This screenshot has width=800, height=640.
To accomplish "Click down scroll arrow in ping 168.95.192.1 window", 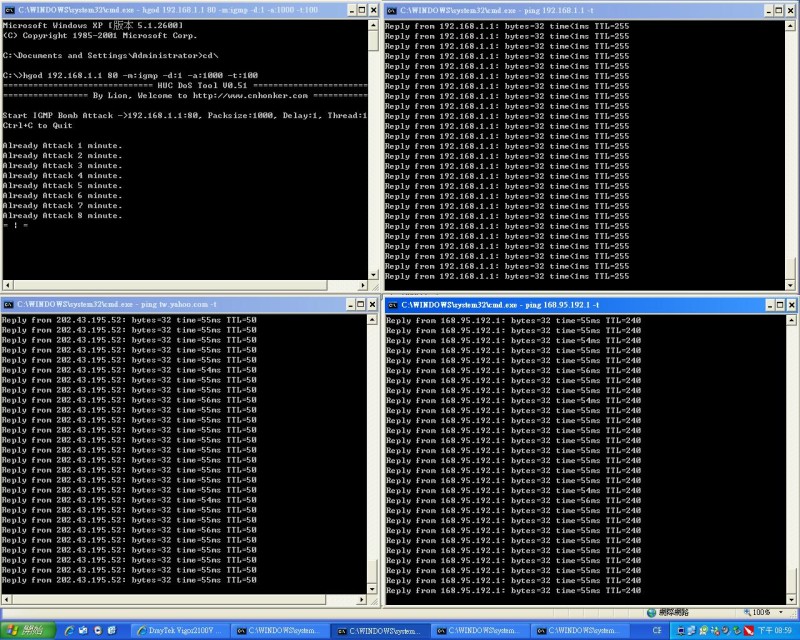I will [x=791, y=600].
